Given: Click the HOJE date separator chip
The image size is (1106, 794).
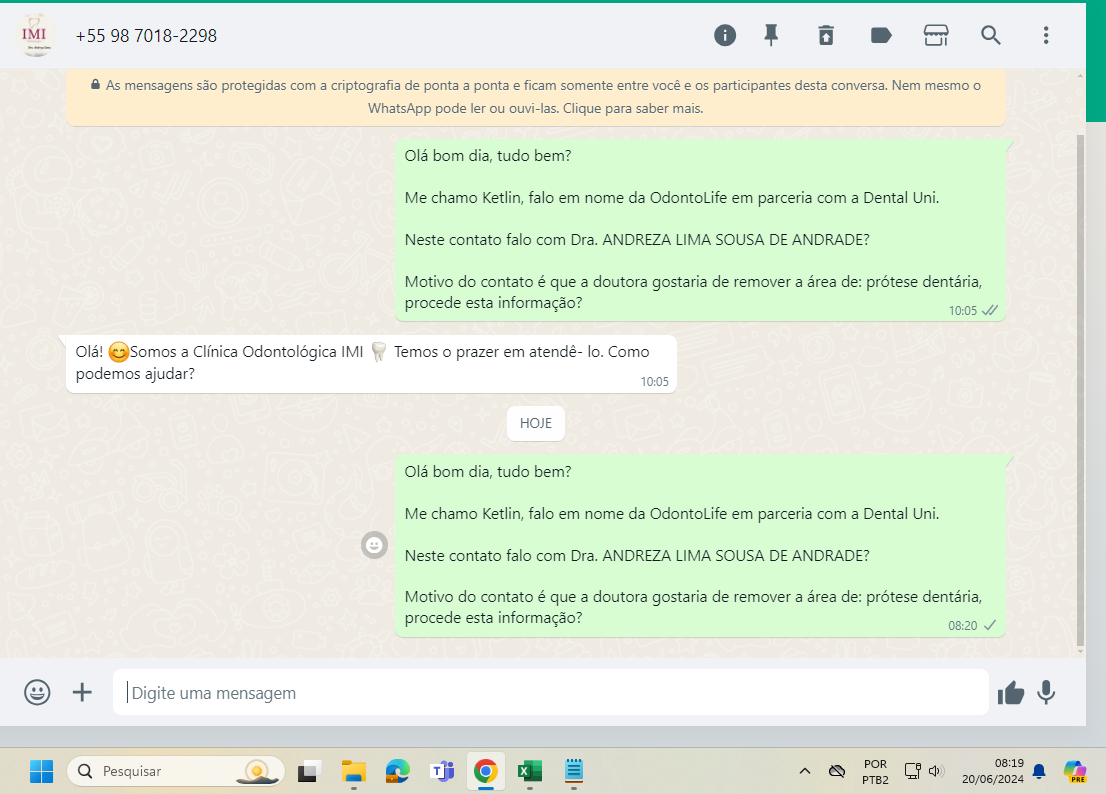Looking at the screenshot, I should tap(535, 423).
